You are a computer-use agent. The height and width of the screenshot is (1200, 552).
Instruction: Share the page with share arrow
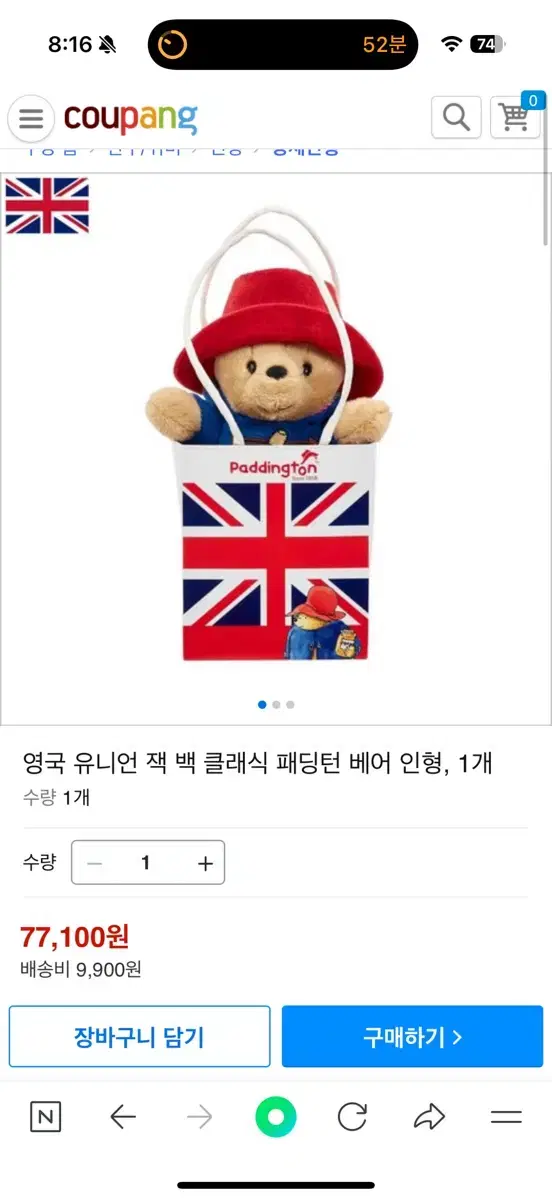point(429,1117)
